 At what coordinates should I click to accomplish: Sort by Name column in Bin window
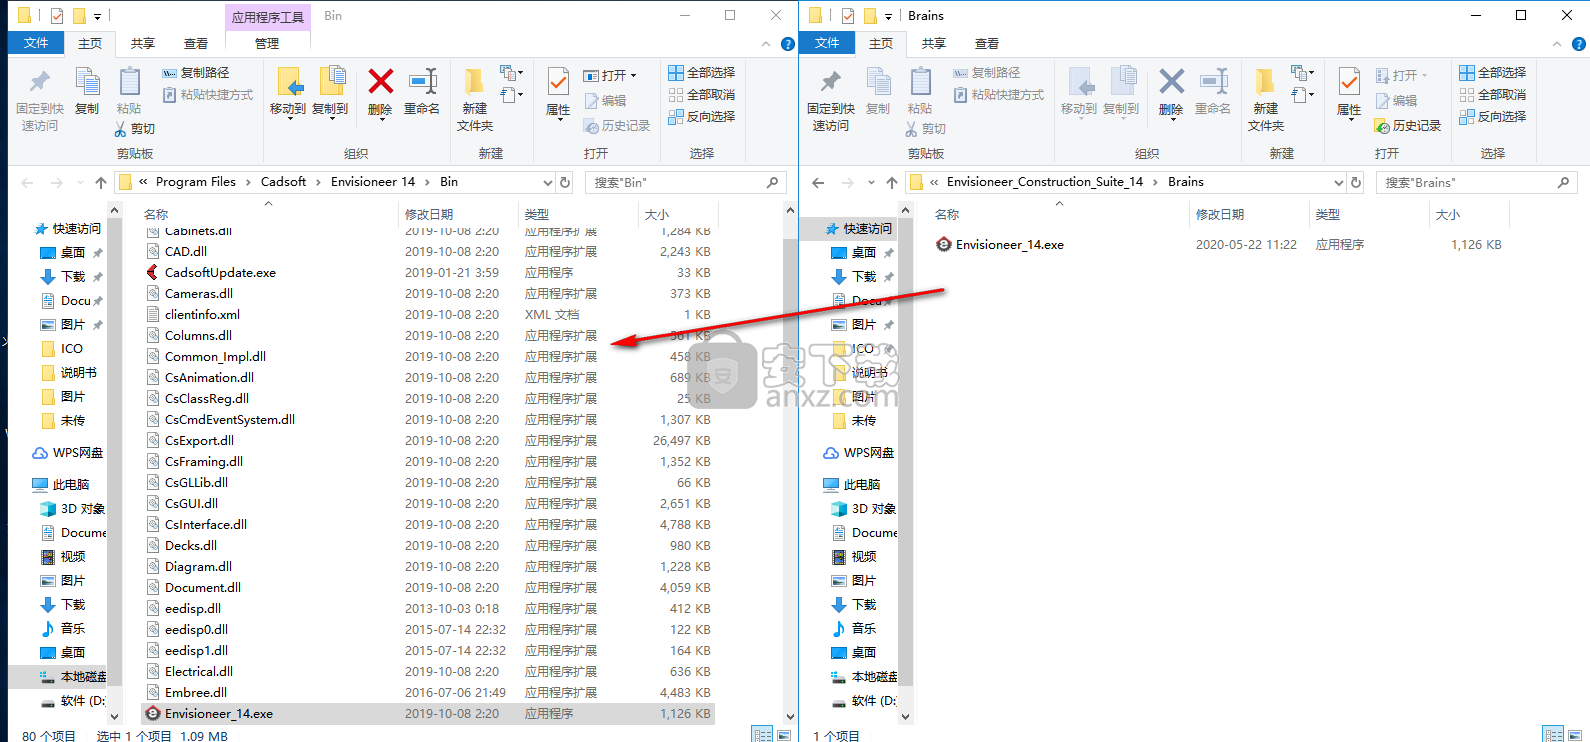pos(156,214)
